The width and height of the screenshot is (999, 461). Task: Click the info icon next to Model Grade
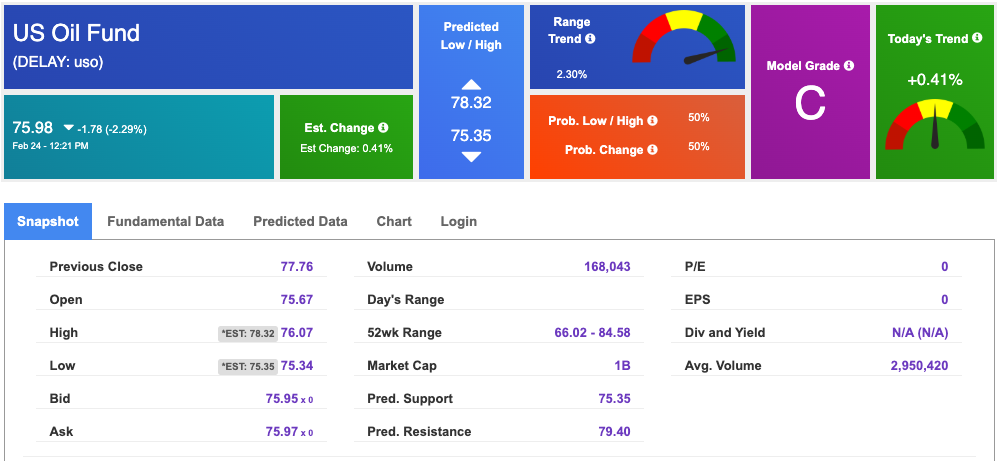(x=849, y=66)
